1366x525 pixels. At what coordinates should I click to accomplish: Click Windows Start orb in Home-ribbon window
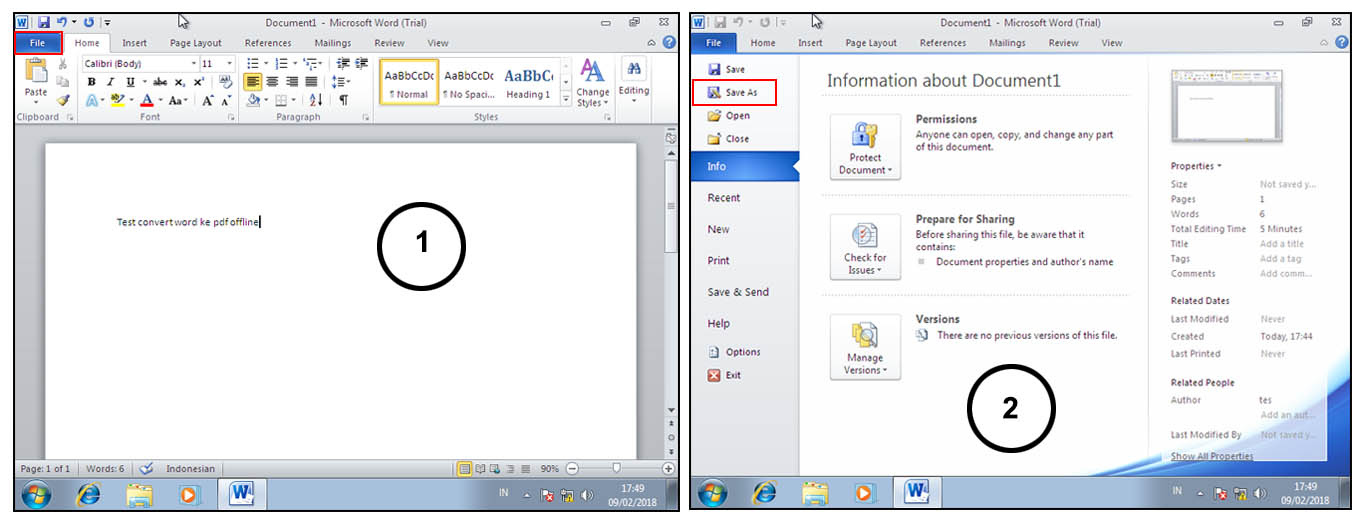point(37,494)
